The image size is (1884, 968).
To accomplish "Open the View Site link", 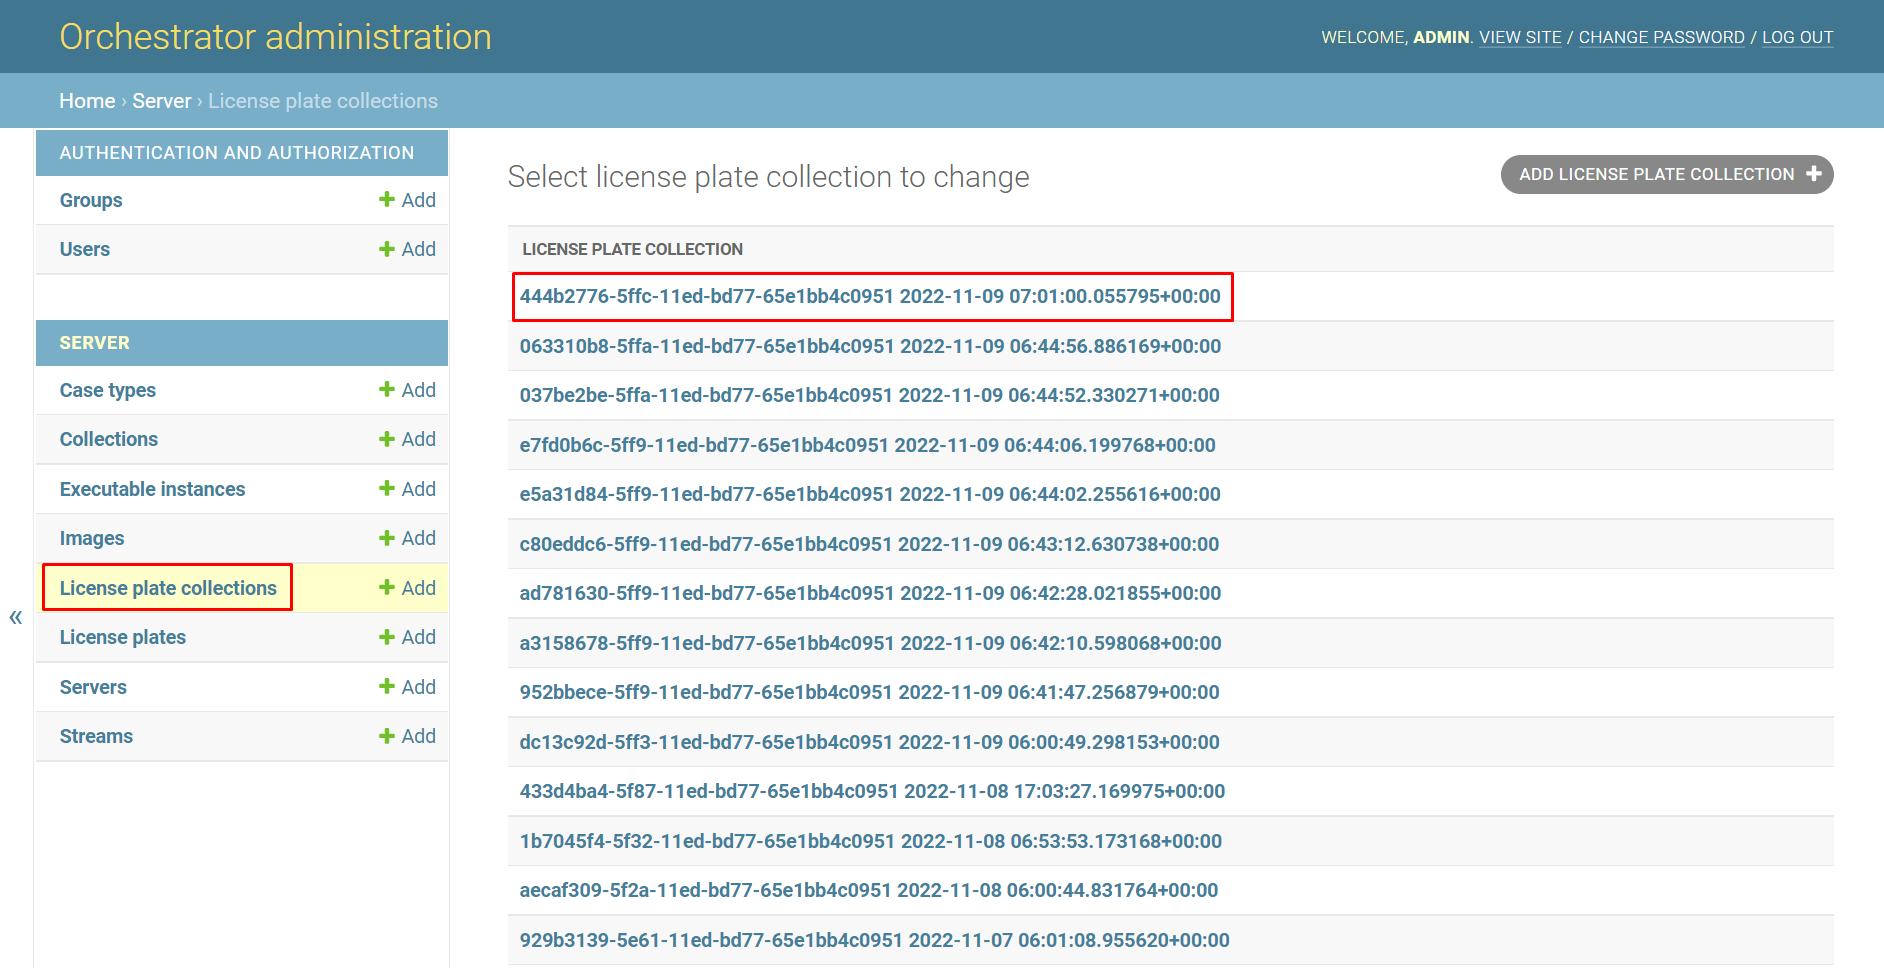I will [1520, 37].
